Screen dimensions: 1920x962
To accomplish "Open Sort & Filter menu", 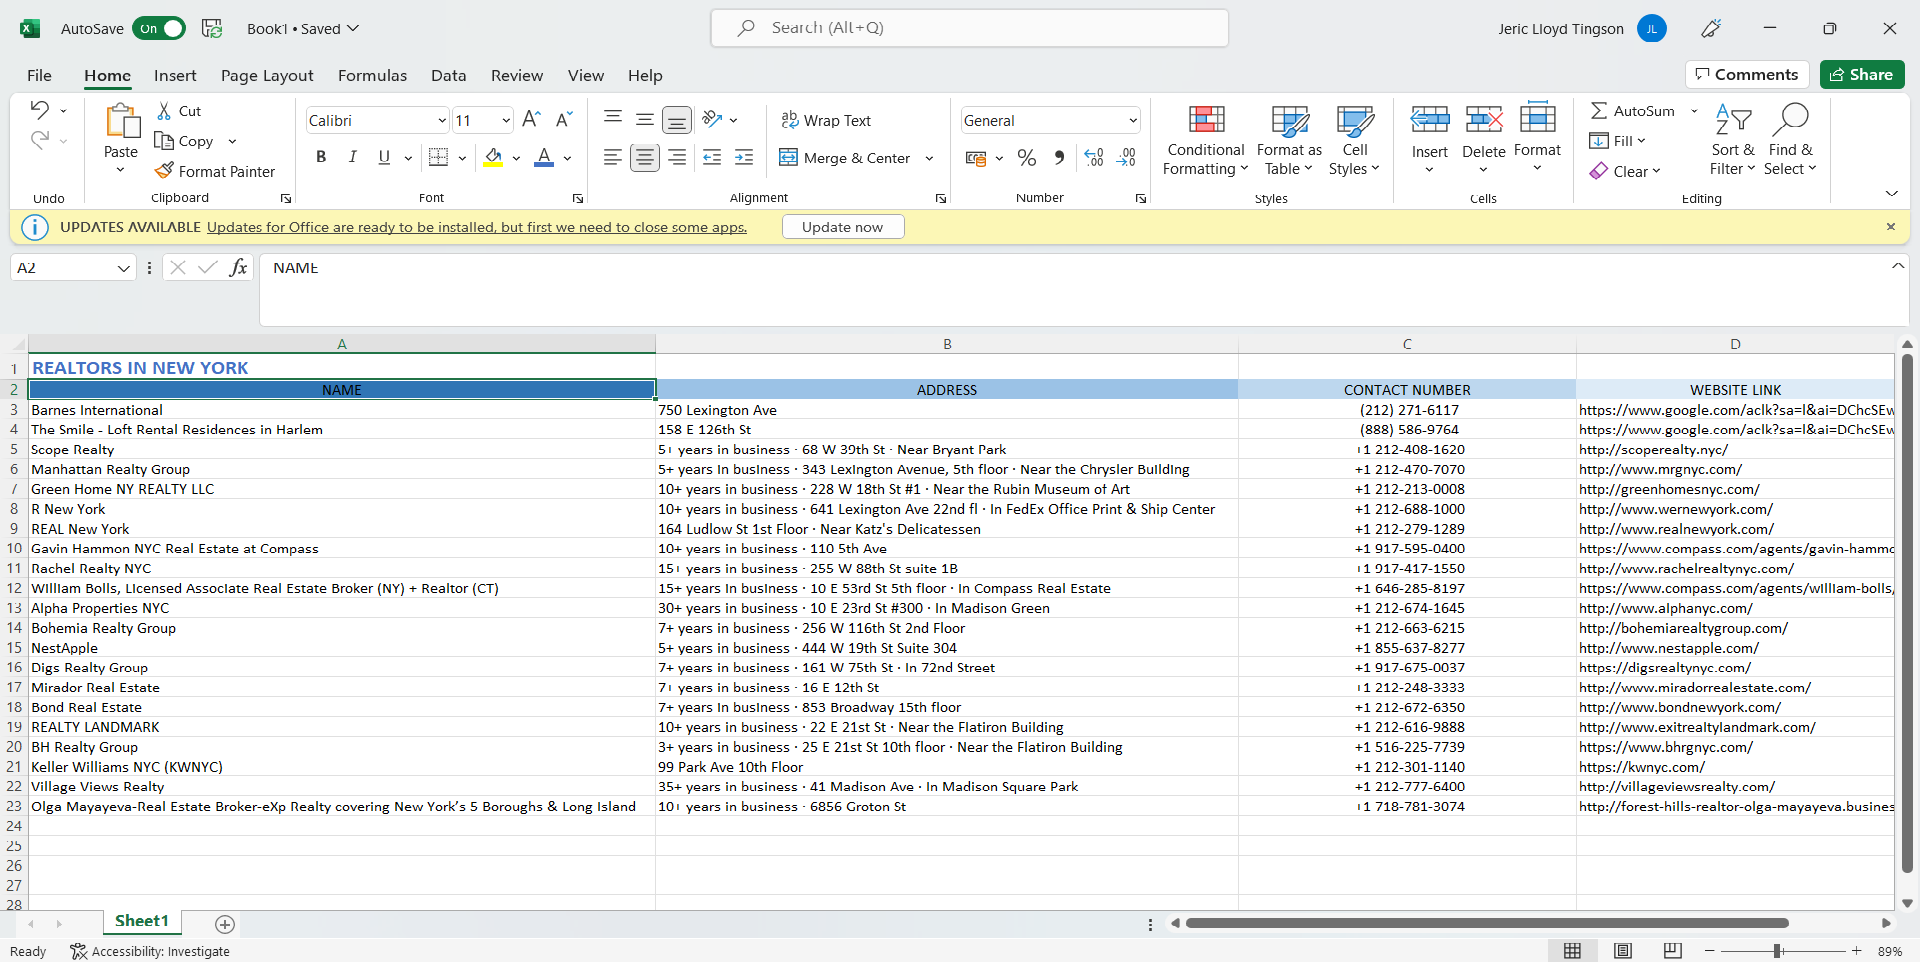I will coord(1733,140).
